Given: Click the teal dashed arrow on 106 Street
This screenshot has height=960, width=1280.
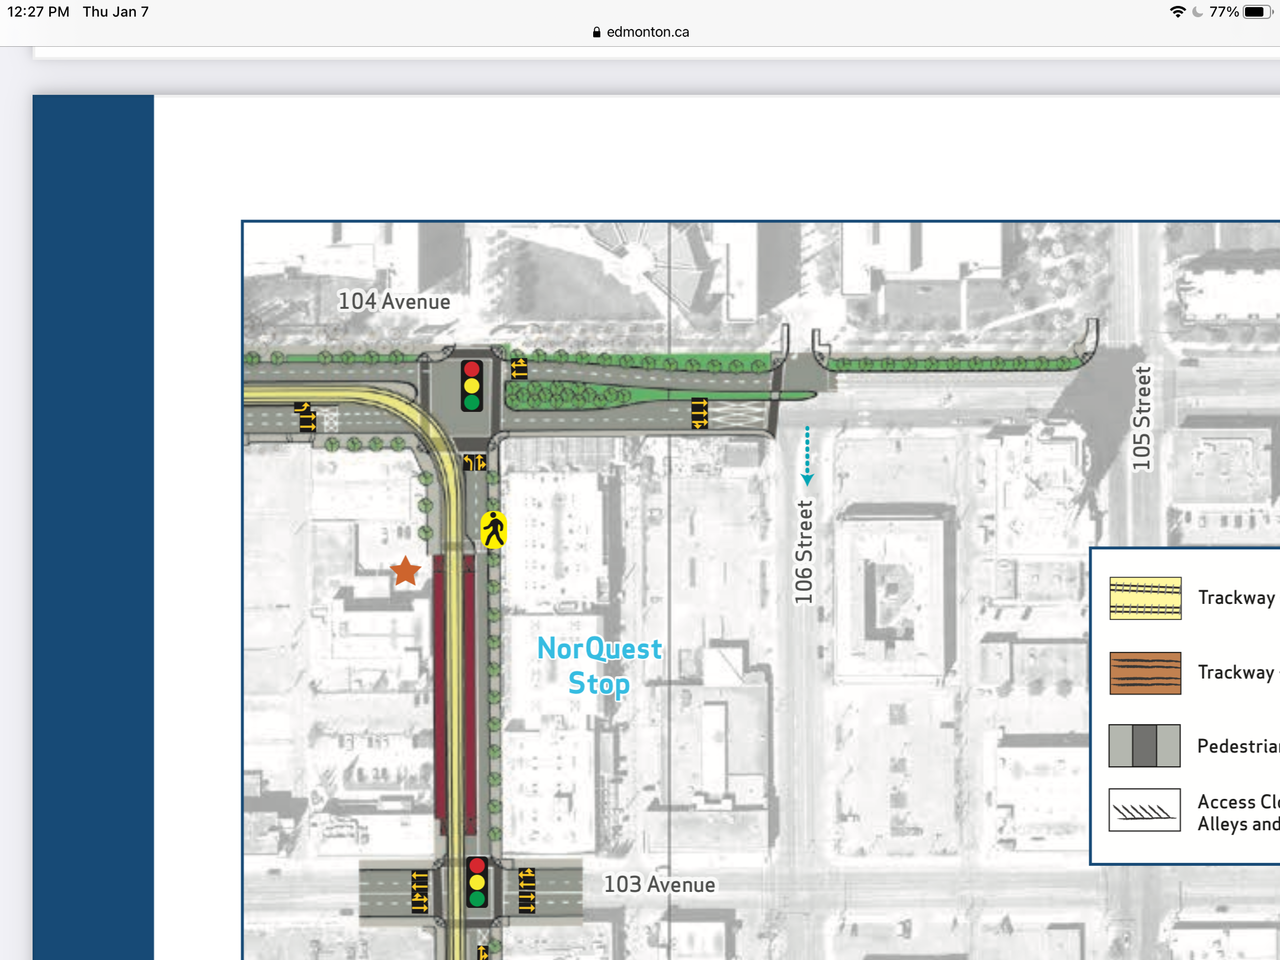Looking at the screenshot, I should 807,456.
